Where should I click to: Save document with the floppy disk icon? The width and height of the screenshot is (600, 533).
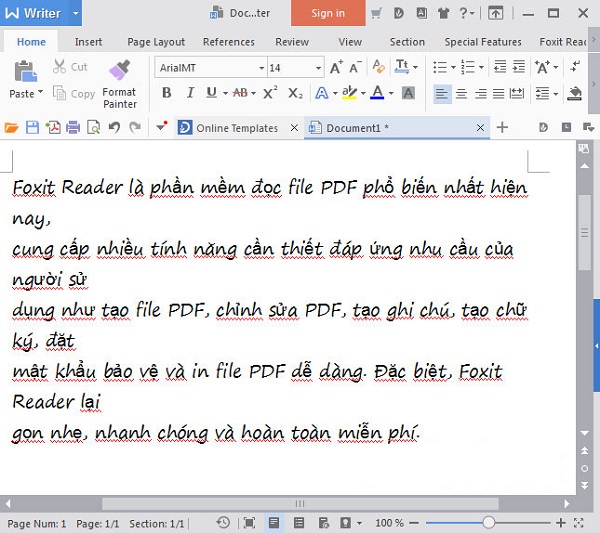[x=33, y=127]
